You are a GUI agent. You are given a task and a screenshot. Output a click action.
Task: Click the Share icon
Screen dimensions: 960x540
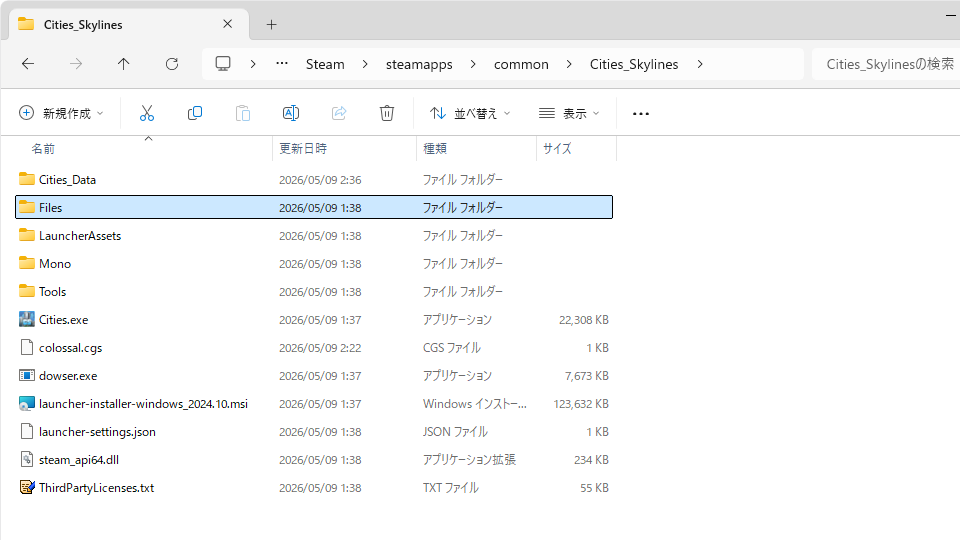point(339,113)
